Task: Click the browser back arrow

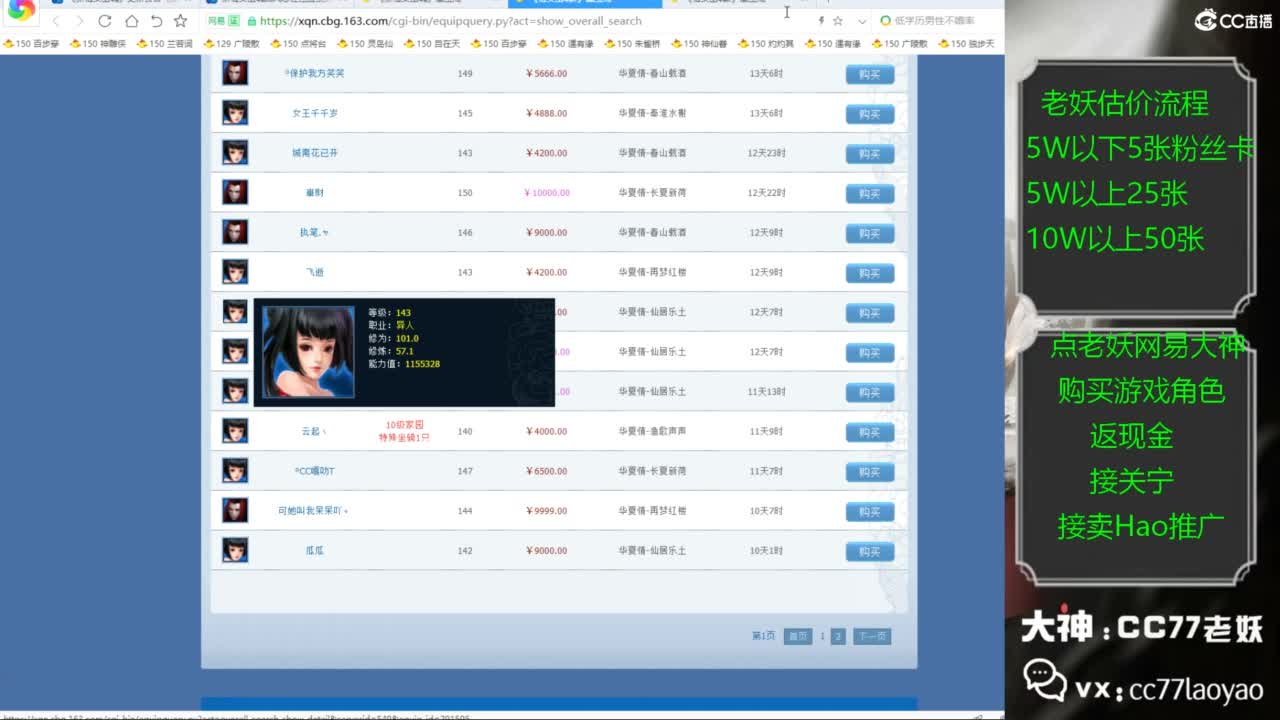Action: coord(55,21)
